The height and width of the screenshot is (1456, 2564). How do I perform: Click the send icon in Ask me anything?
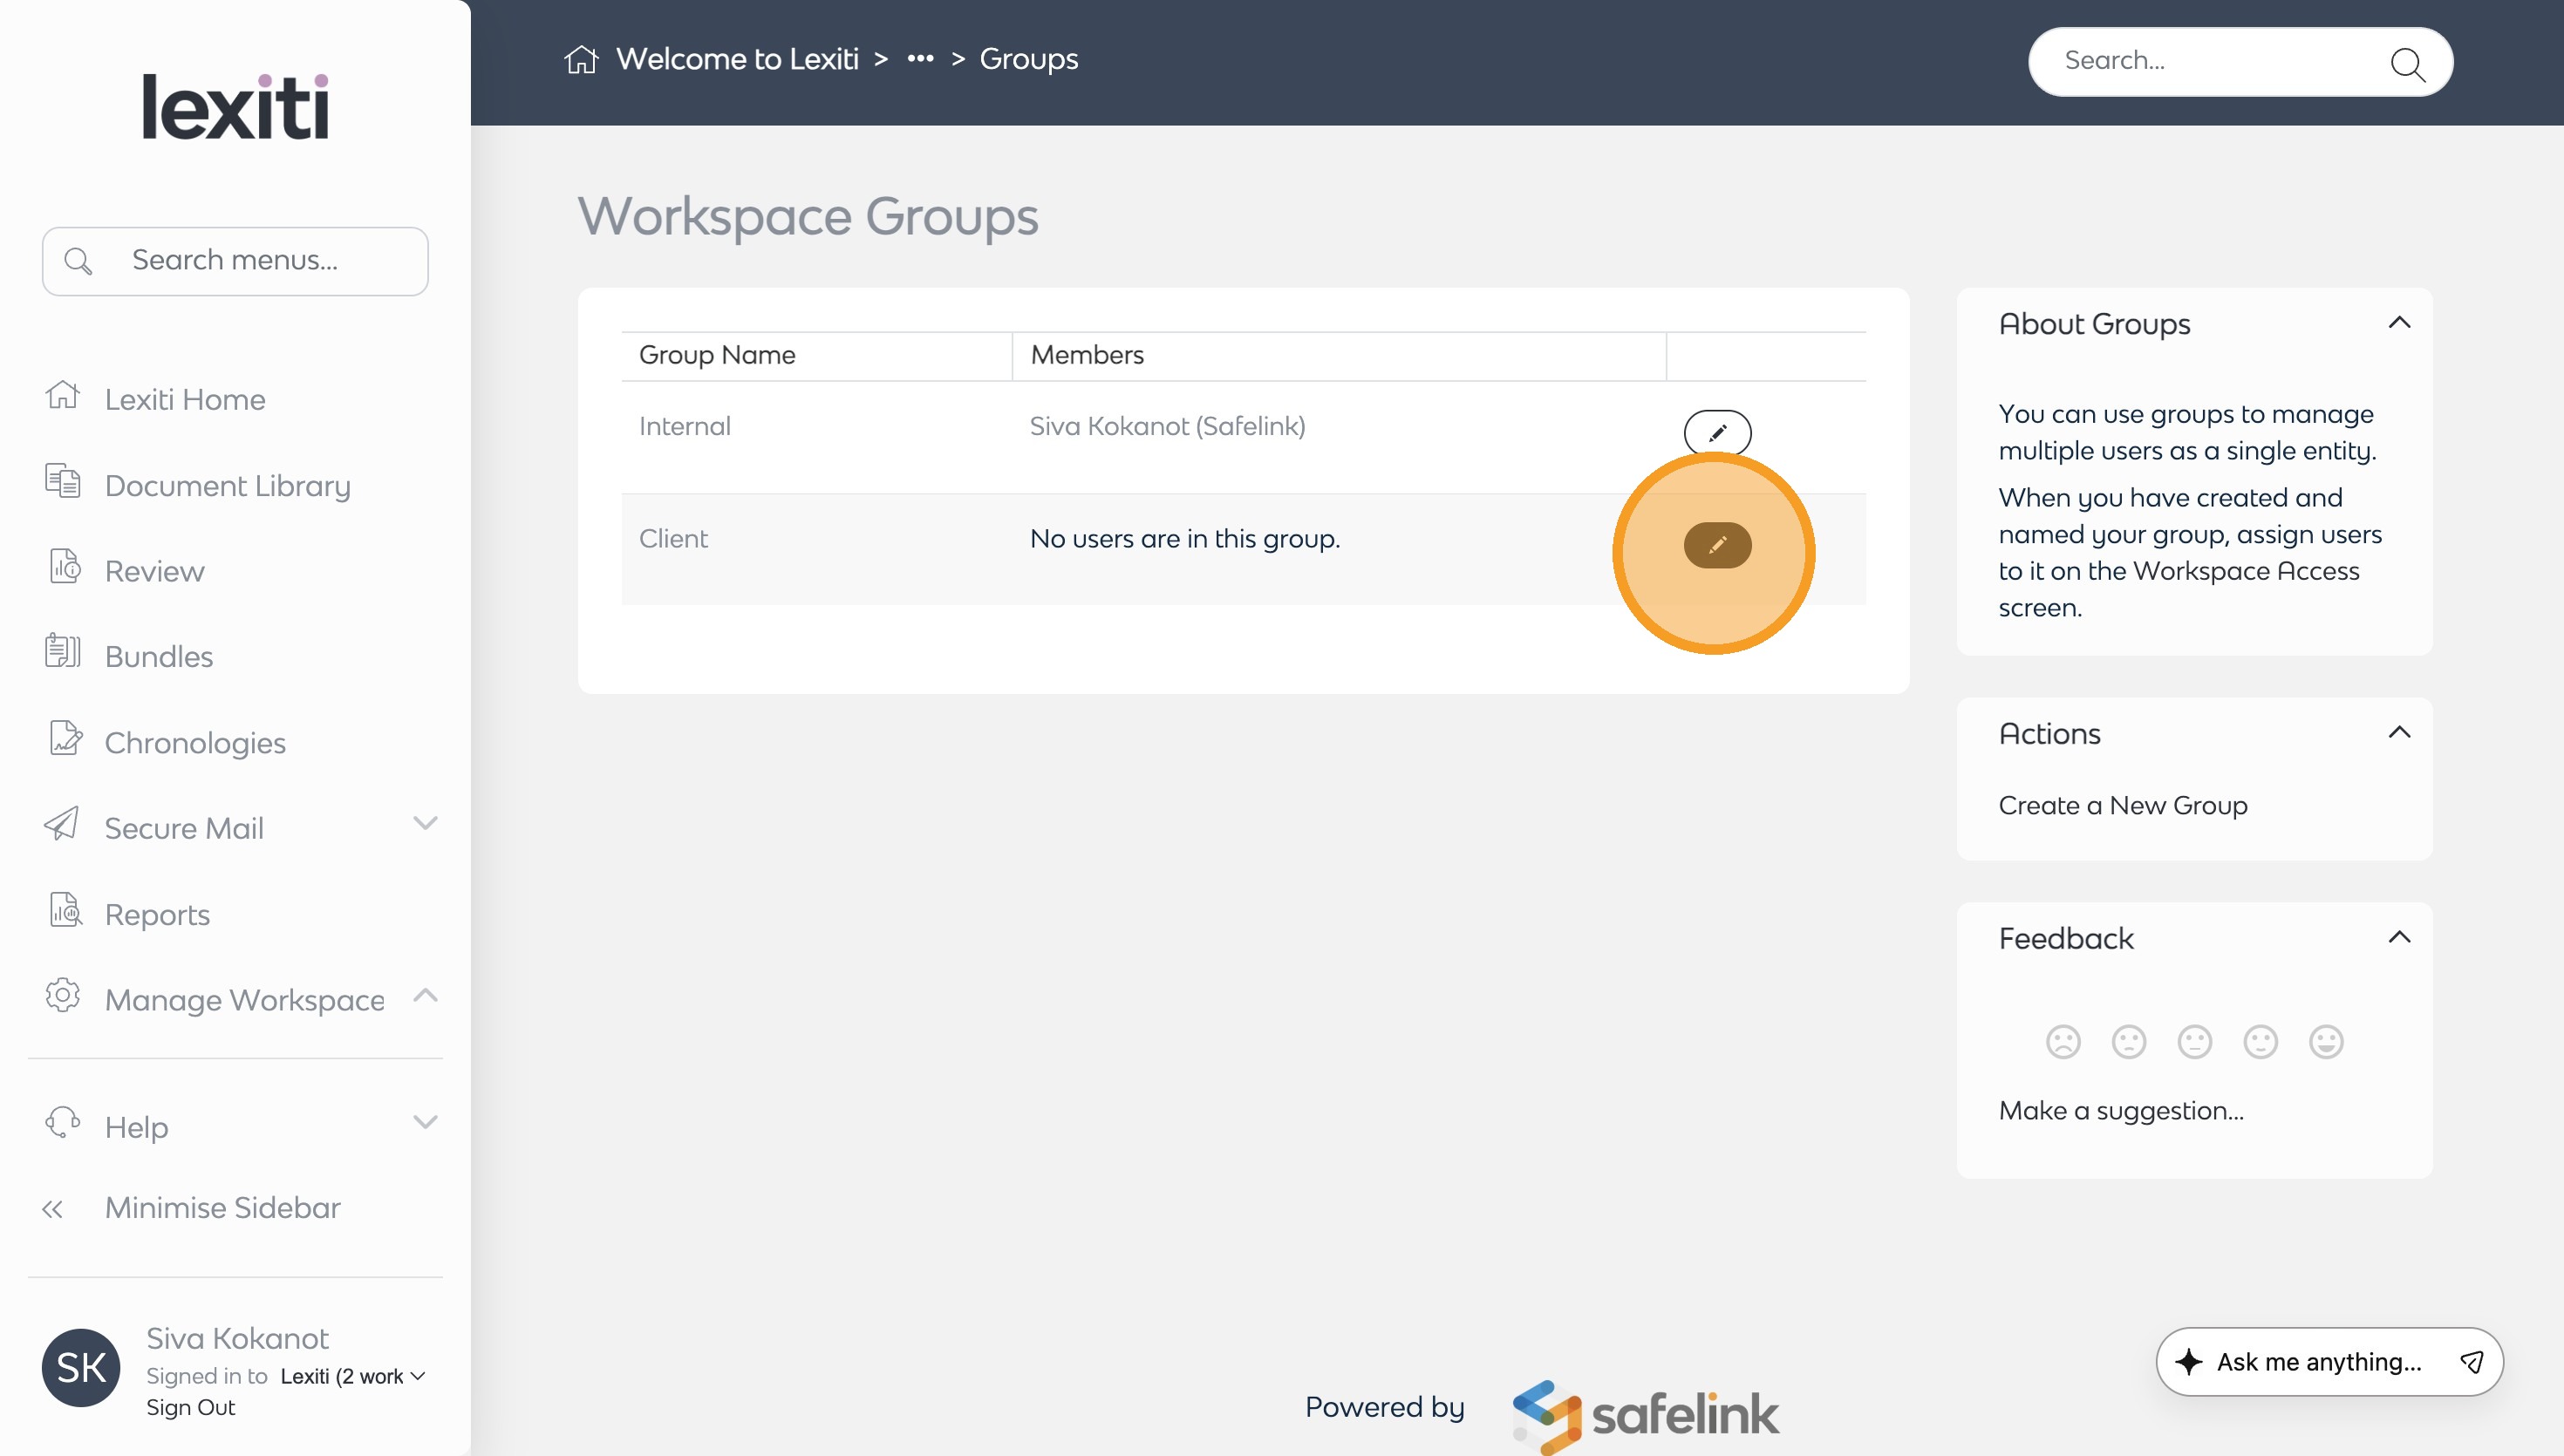(x=2471, y=1361)
